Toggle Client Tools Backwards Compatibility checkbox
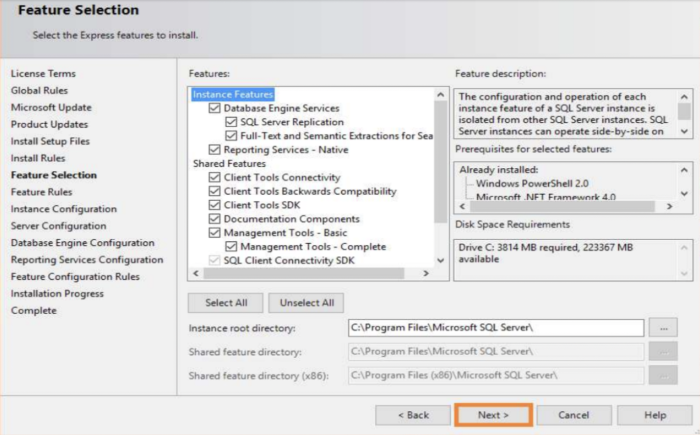Screen dimensions: 700x435 (215, 191)
